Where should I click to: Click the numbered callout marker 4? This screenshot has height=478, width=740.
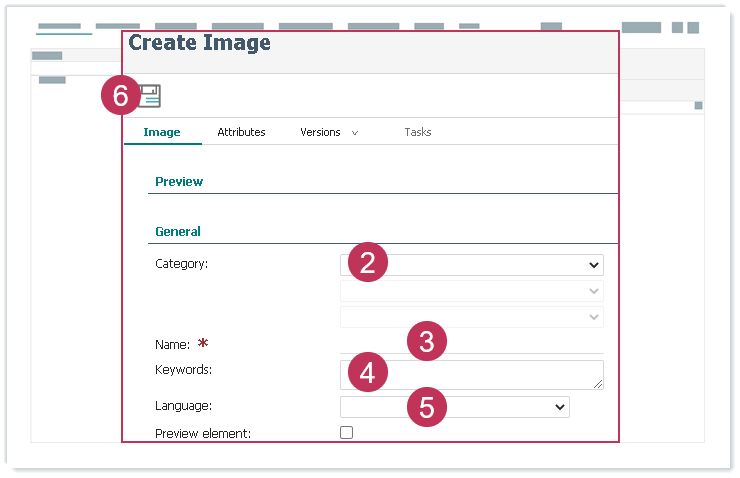pyautogui.click(x=367, y=373)
